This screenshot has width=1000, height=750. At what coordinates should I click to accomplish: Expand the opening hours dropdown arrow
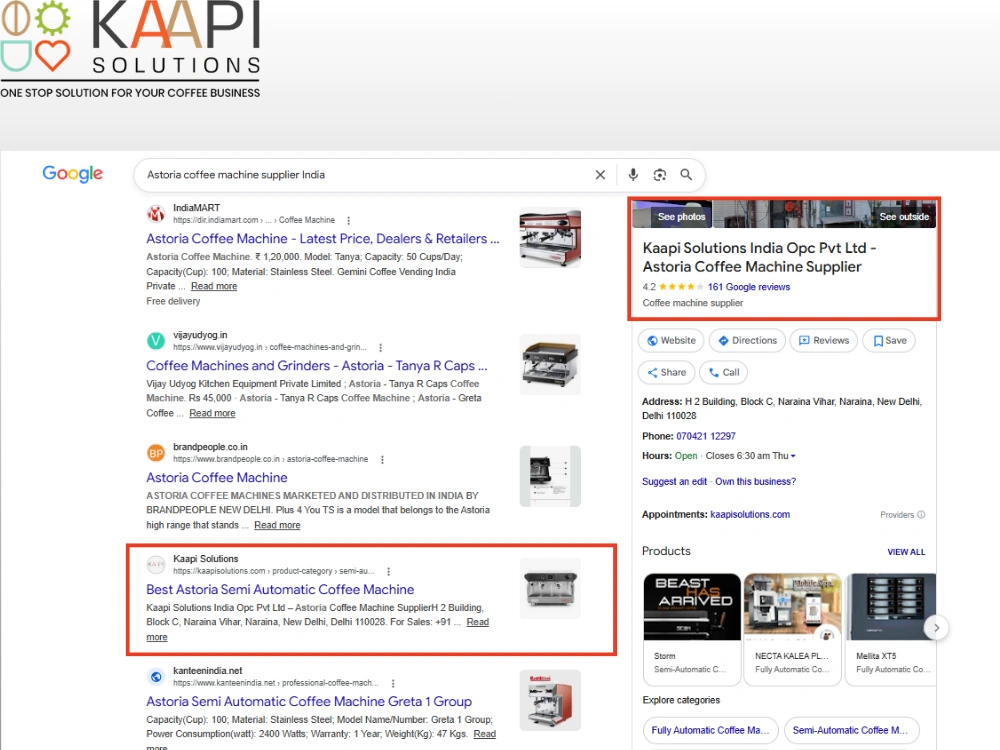coord(793,456)
